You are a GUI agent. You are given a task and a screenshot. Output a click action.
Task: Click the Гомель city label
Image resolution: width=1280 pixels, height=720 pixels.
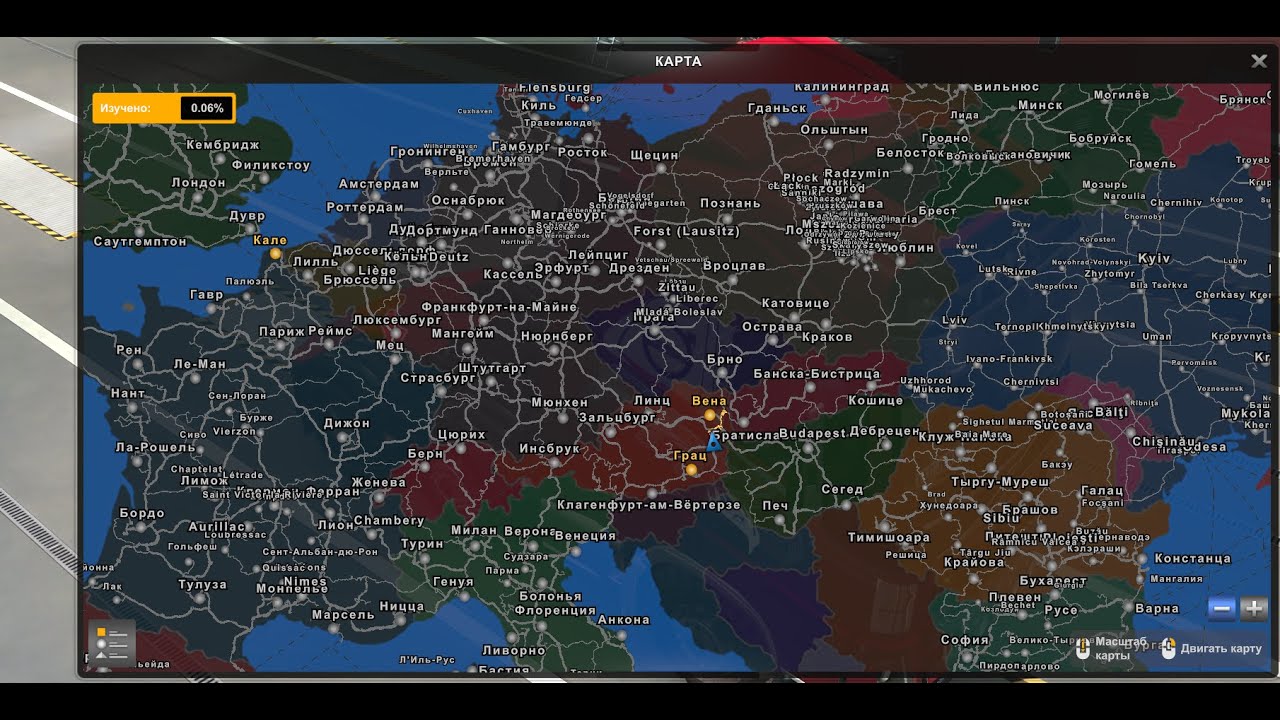click(1153, 164)
